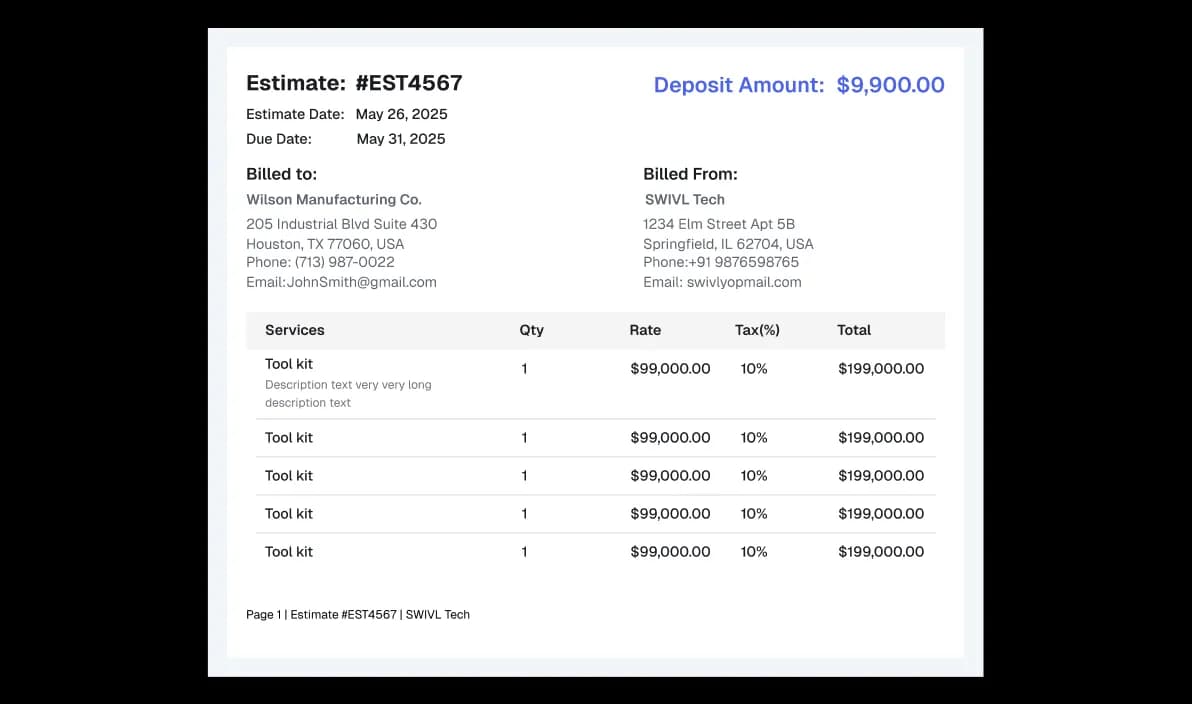The image size is (1192, 704).
Task: Click the (713) 987-0022 phone number
Action: (344, 262)
